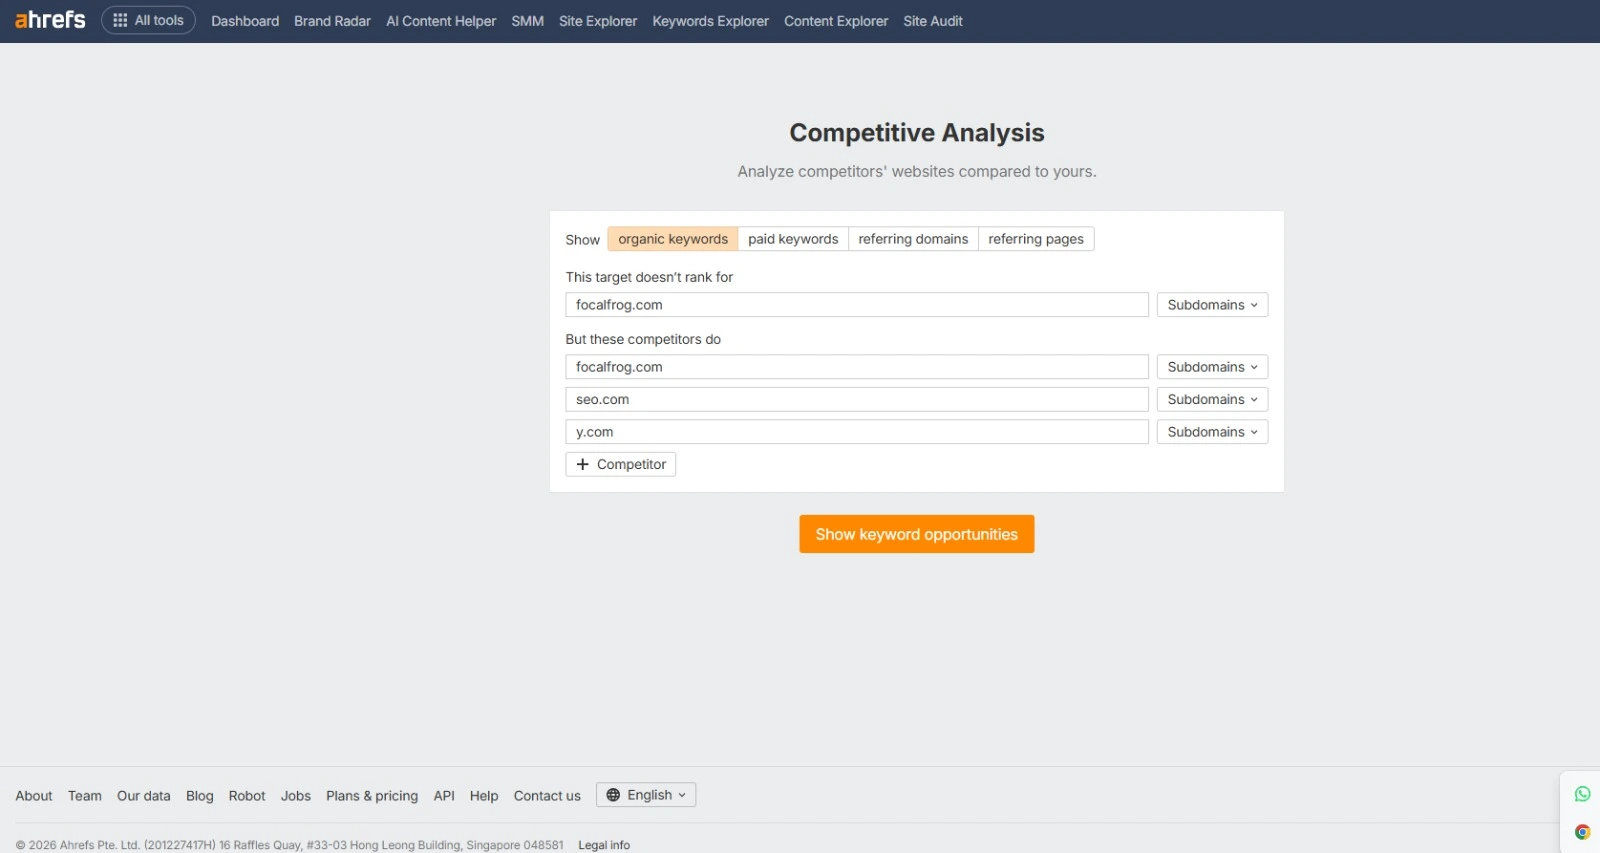Go to Dashboard
Viewport: 1600px width, 853px height.
pos(245,21)
